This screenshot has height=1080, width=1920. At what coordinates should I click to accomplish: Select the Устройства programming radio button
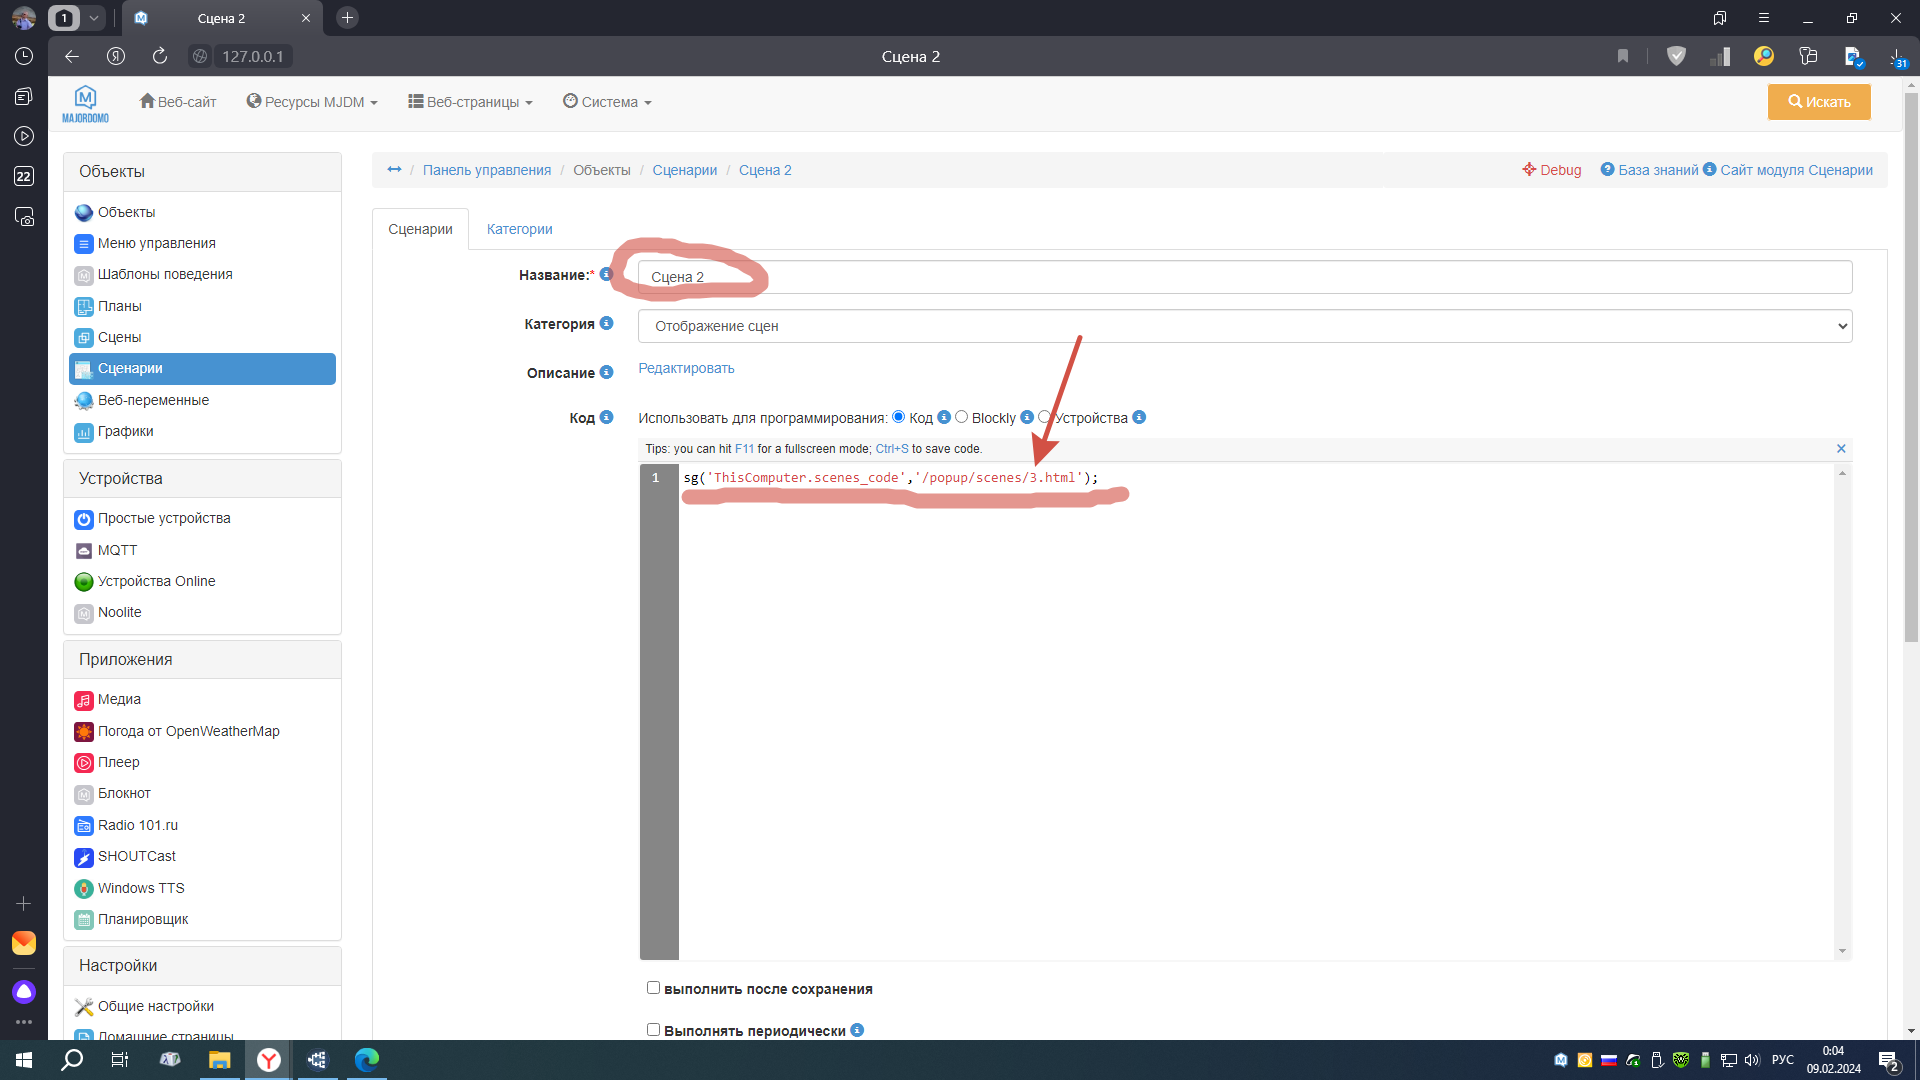click(x=1044, y=417)
